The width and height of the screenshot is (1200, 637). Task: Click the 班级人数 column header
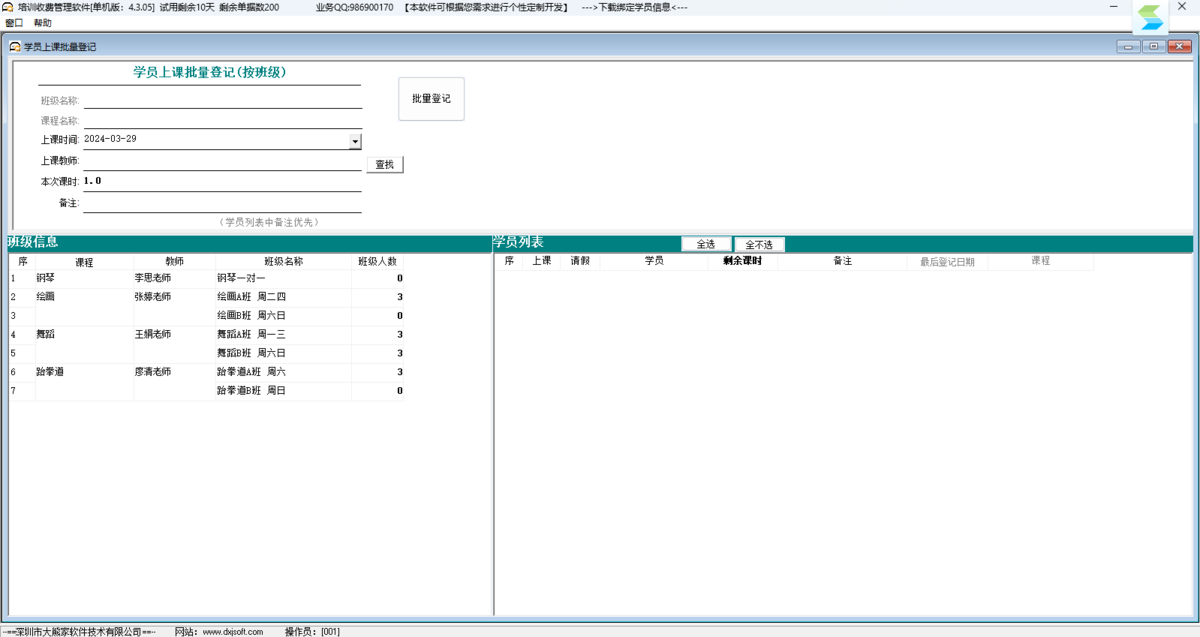(x=378, y=262)
